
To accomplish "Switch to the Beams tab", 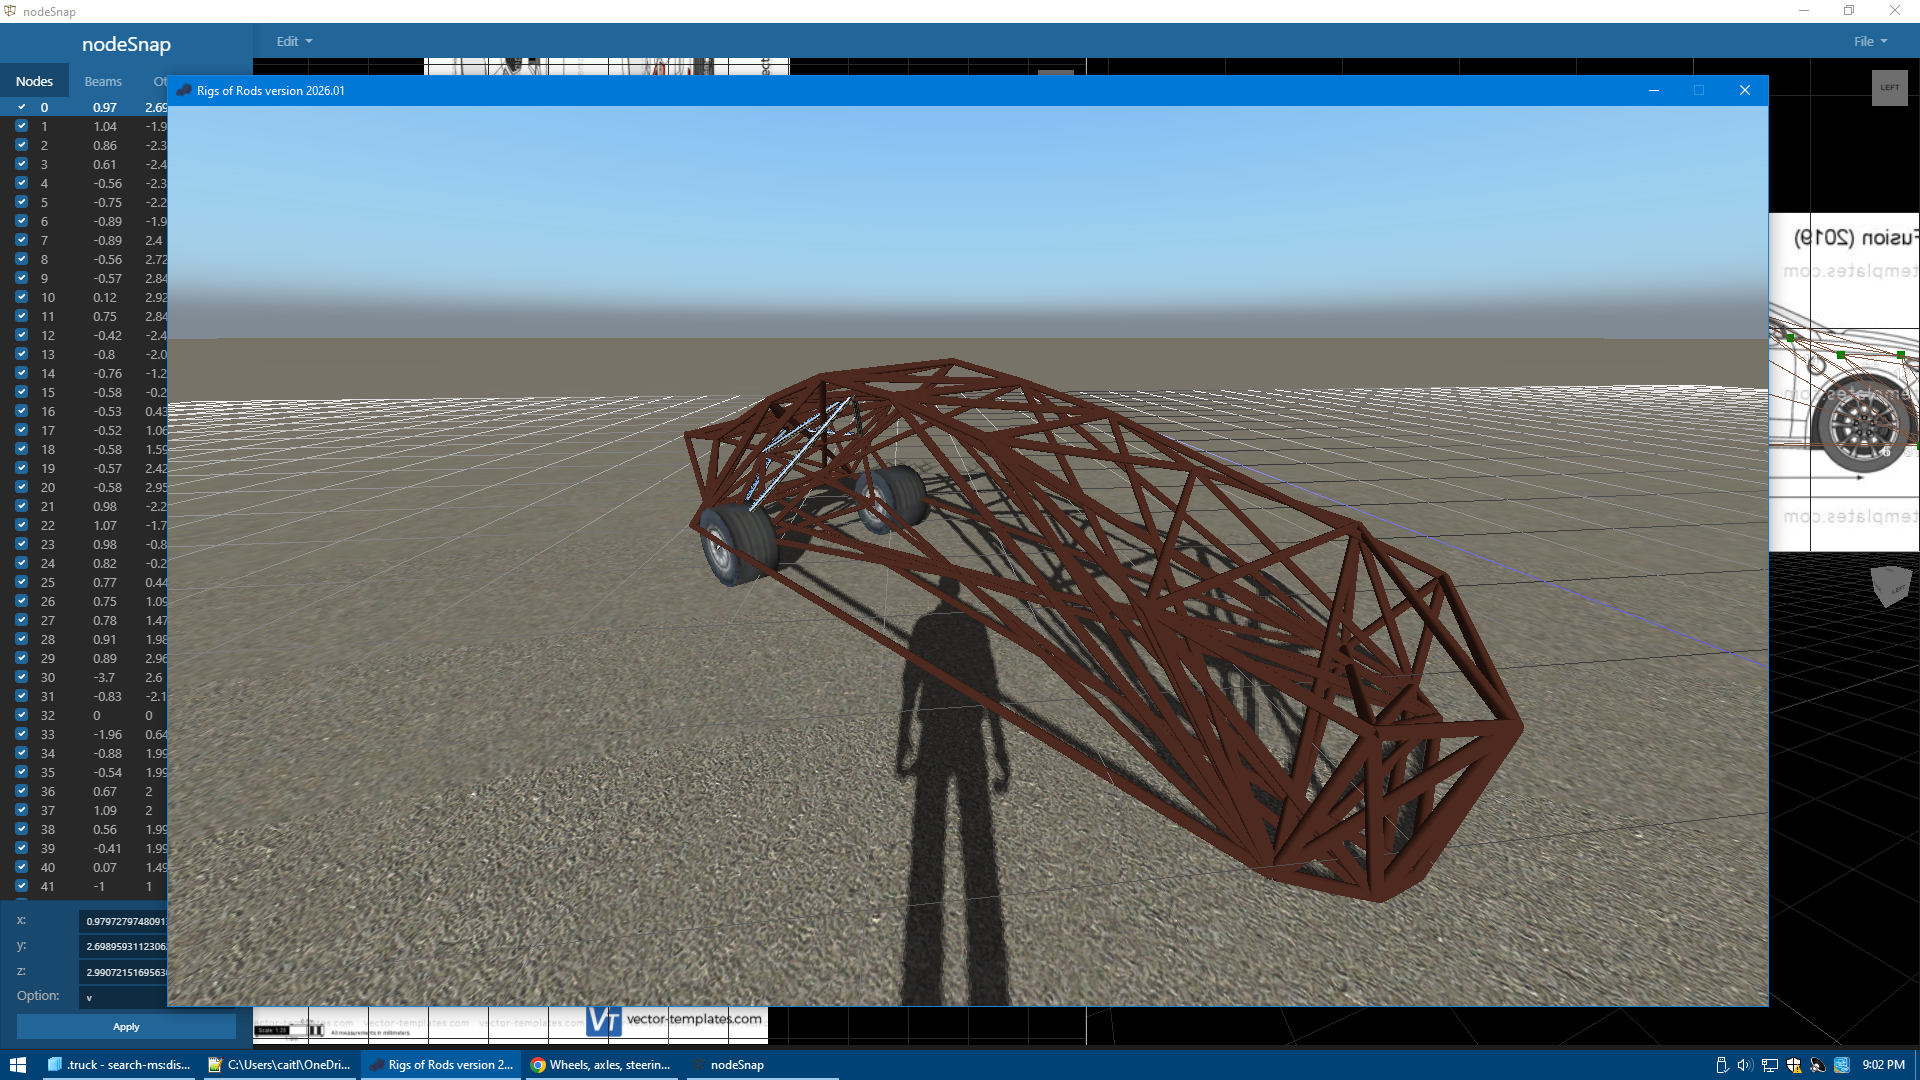I will click(x=103, y=82).
